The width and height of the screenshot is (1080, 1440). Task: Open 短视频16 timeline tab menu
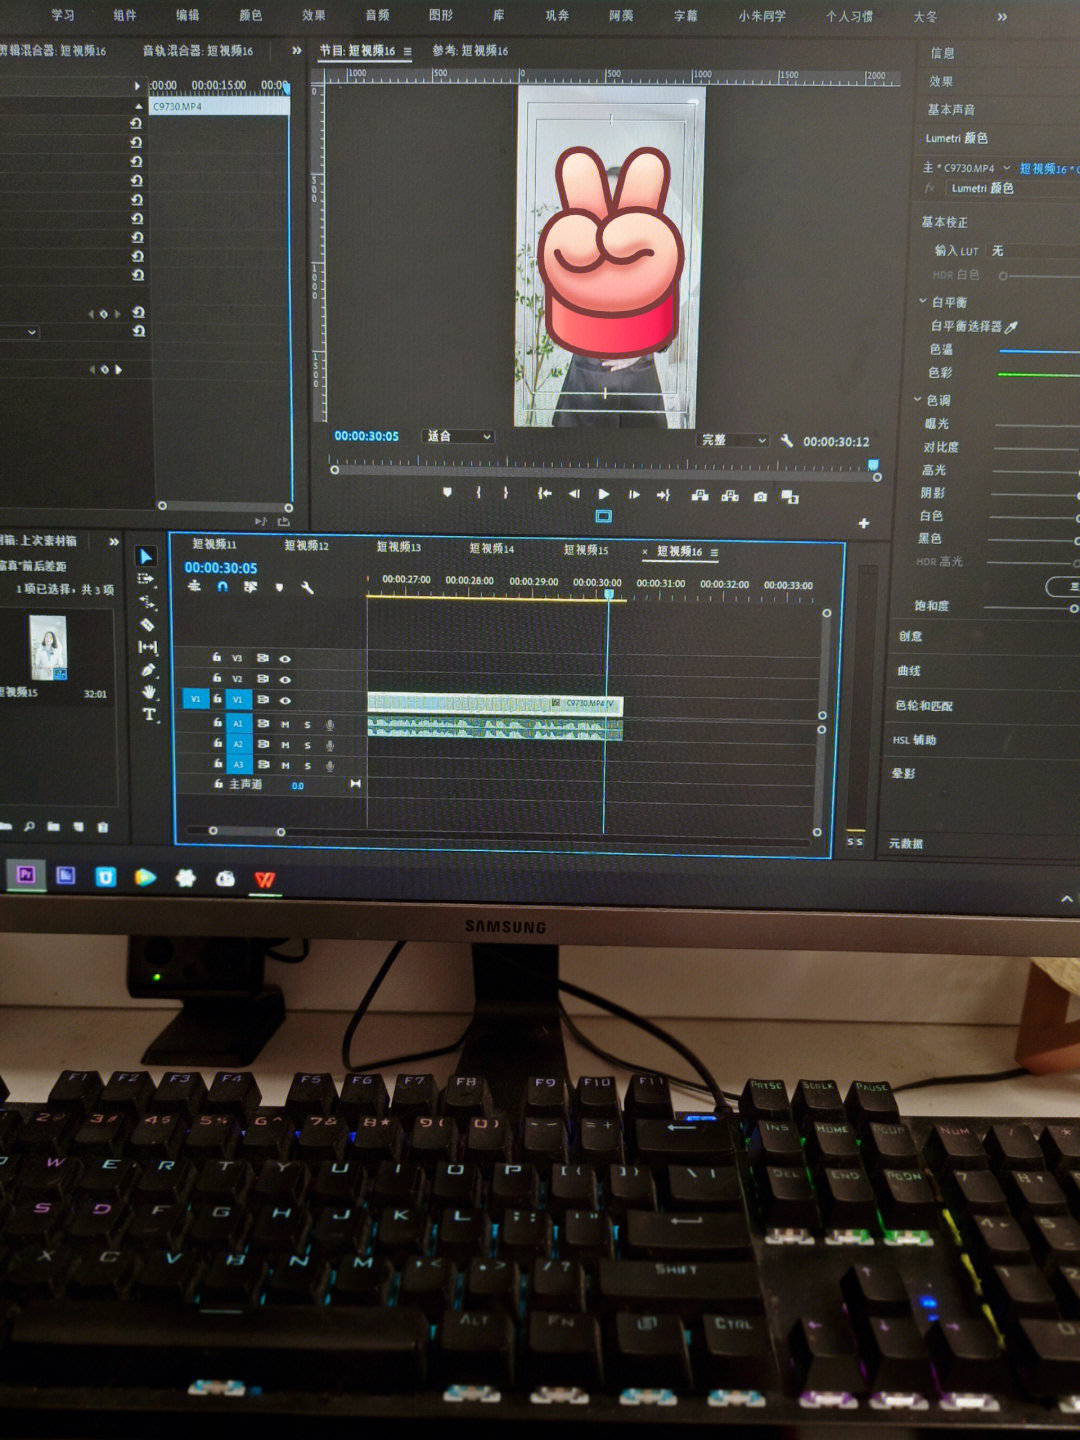tap(714, 552)
